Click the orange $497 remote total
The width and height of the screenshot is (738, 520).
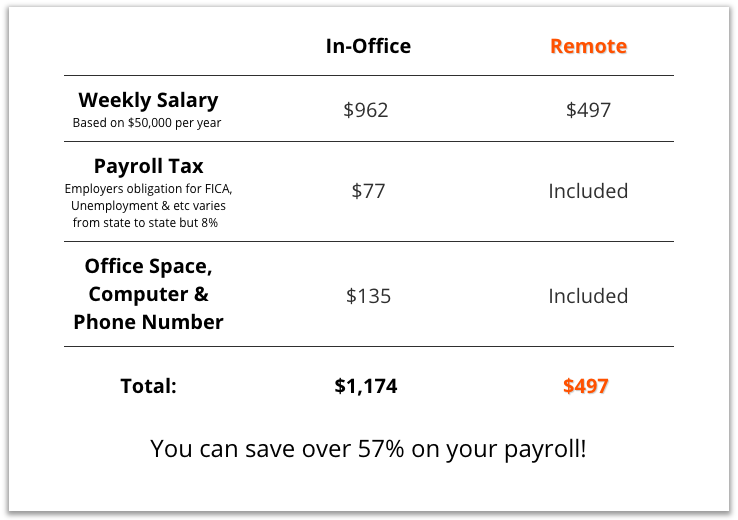coord(586,386)
